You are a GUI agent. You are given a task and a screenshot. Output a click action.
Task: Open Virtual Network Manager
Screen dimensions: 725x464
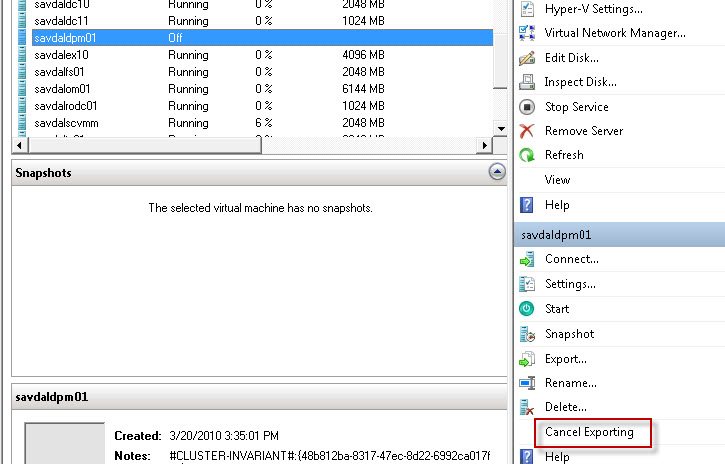point(615,33)
